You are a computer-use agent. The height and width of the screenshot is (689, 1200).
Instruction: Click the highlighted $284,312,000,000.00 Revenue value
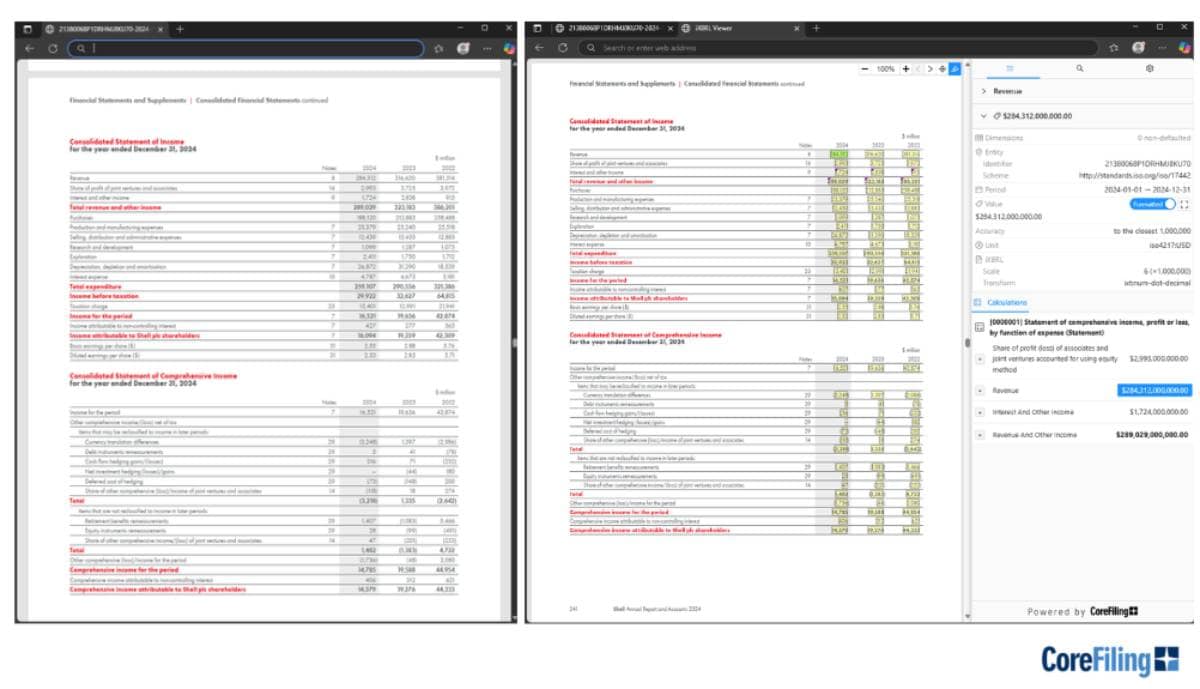1154,390
